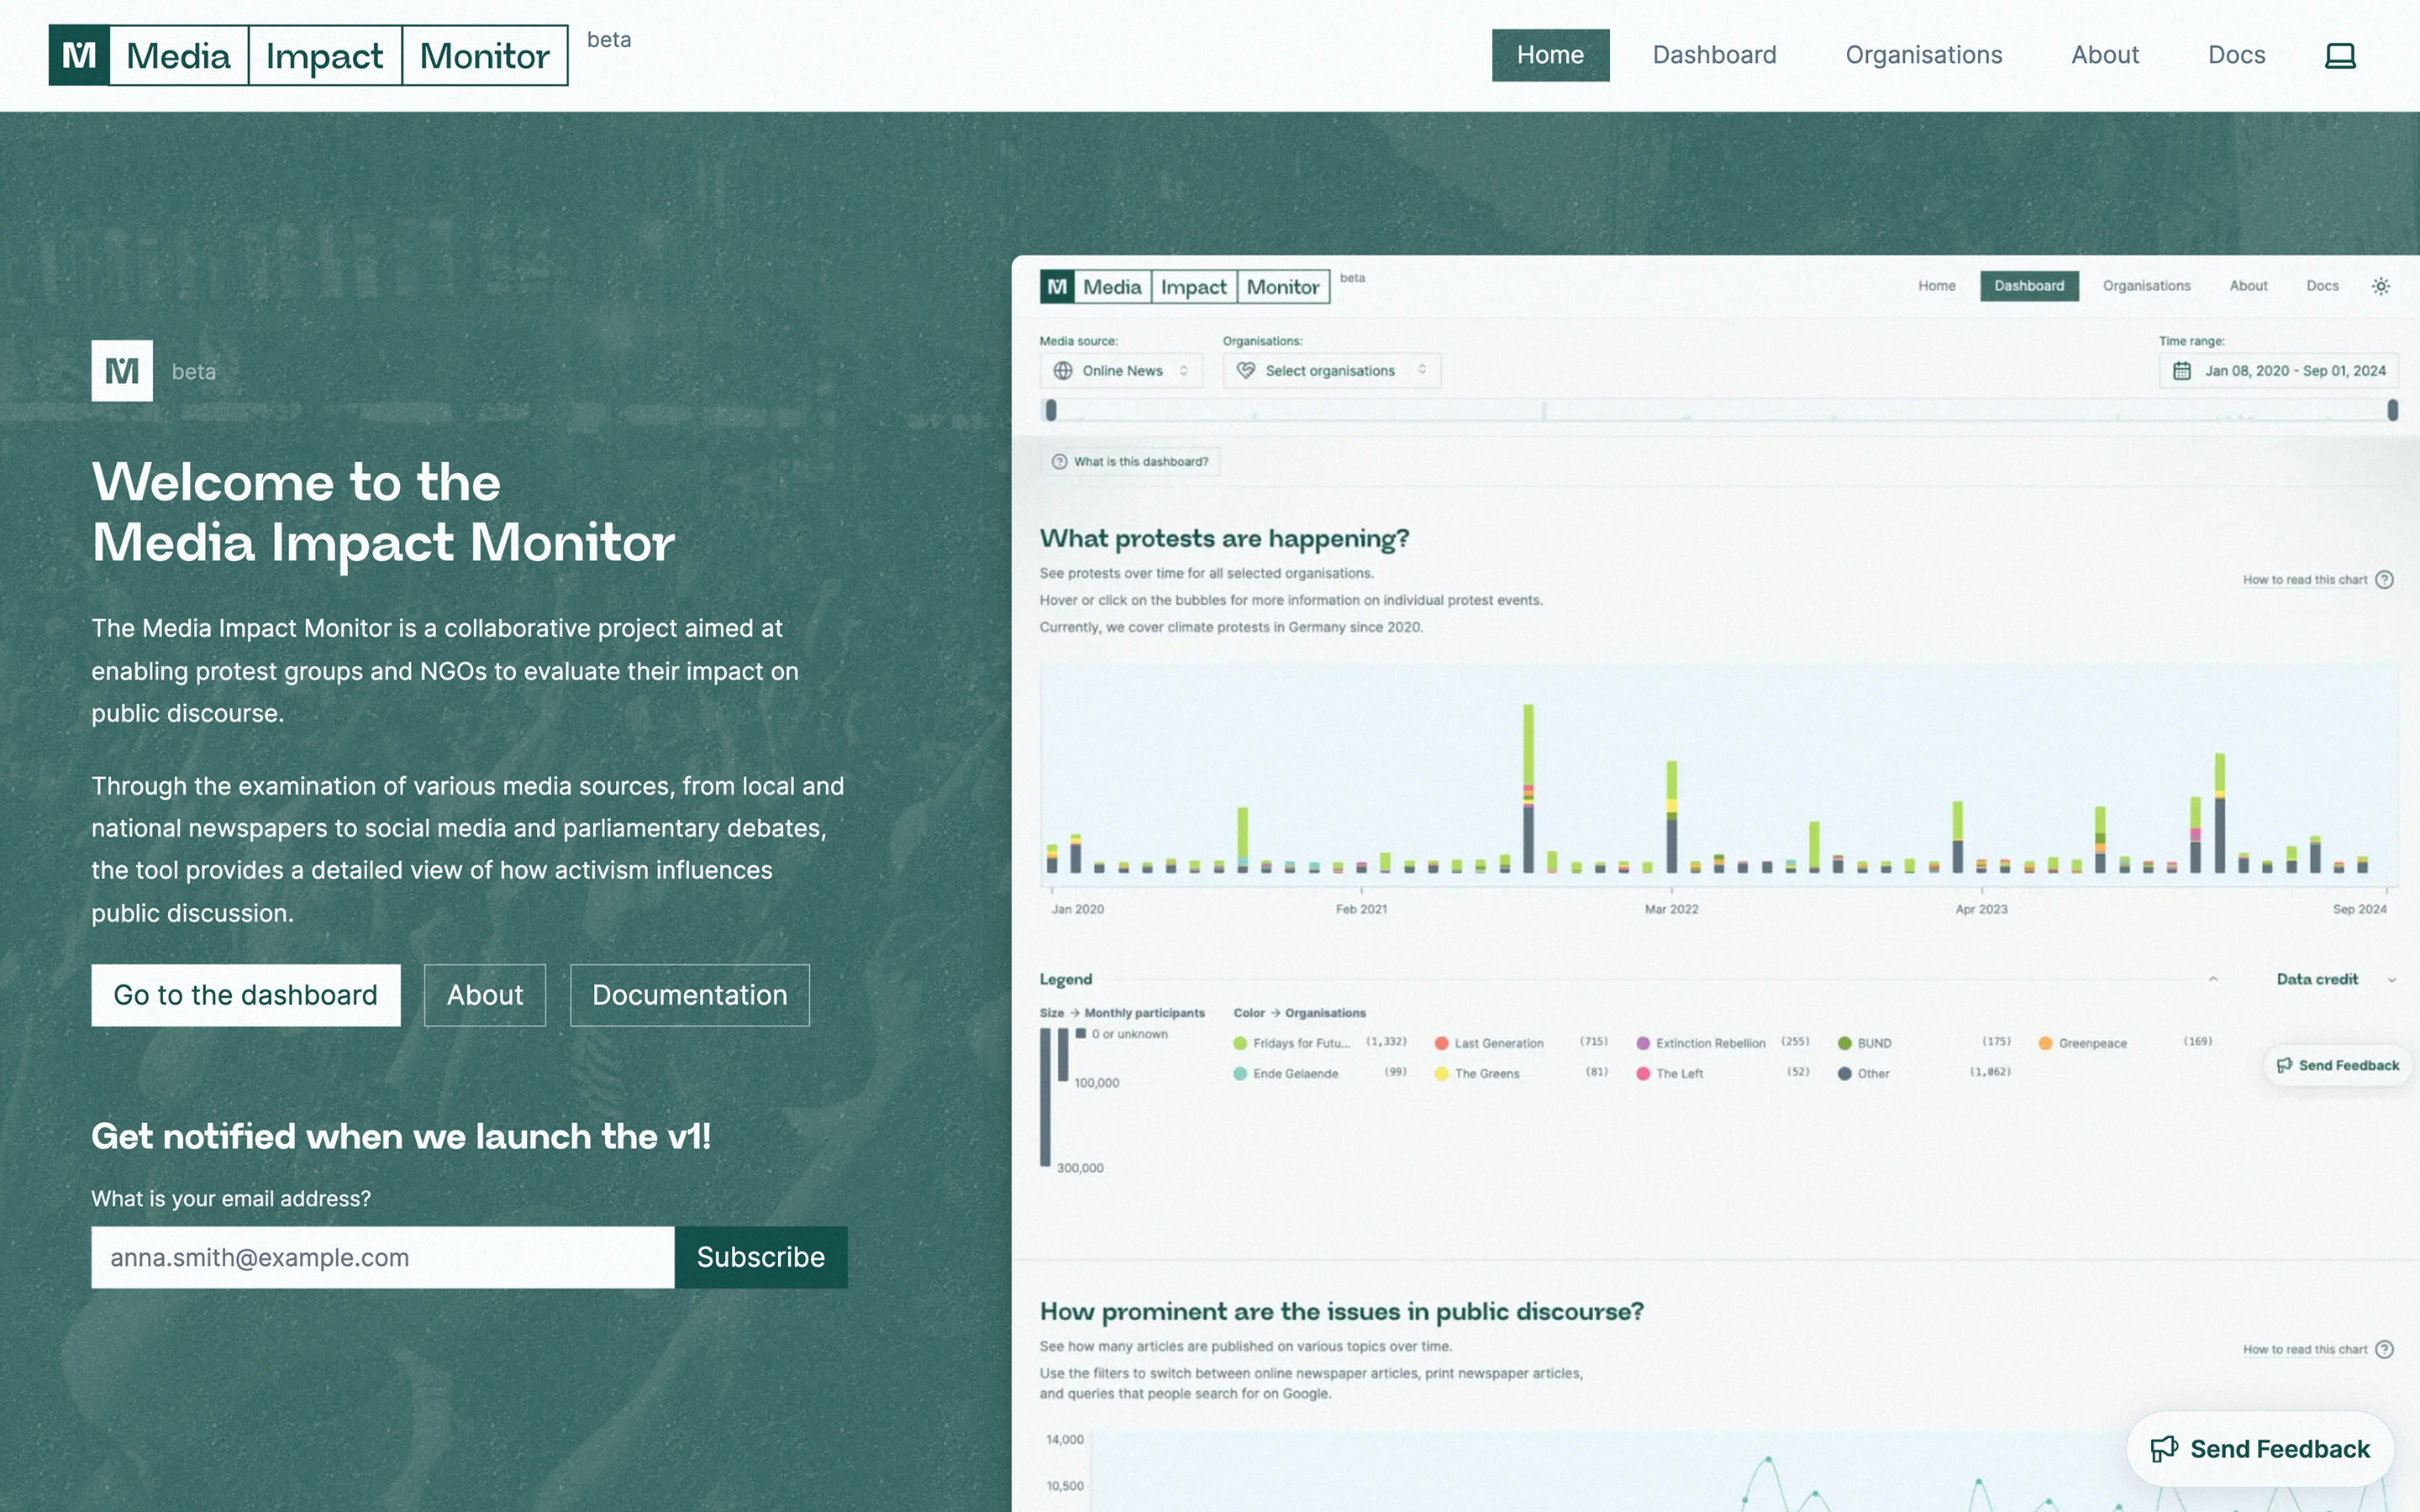Click 'Get notified when we launch the v1!'

pyautogui.click(x=401, y=1137)
